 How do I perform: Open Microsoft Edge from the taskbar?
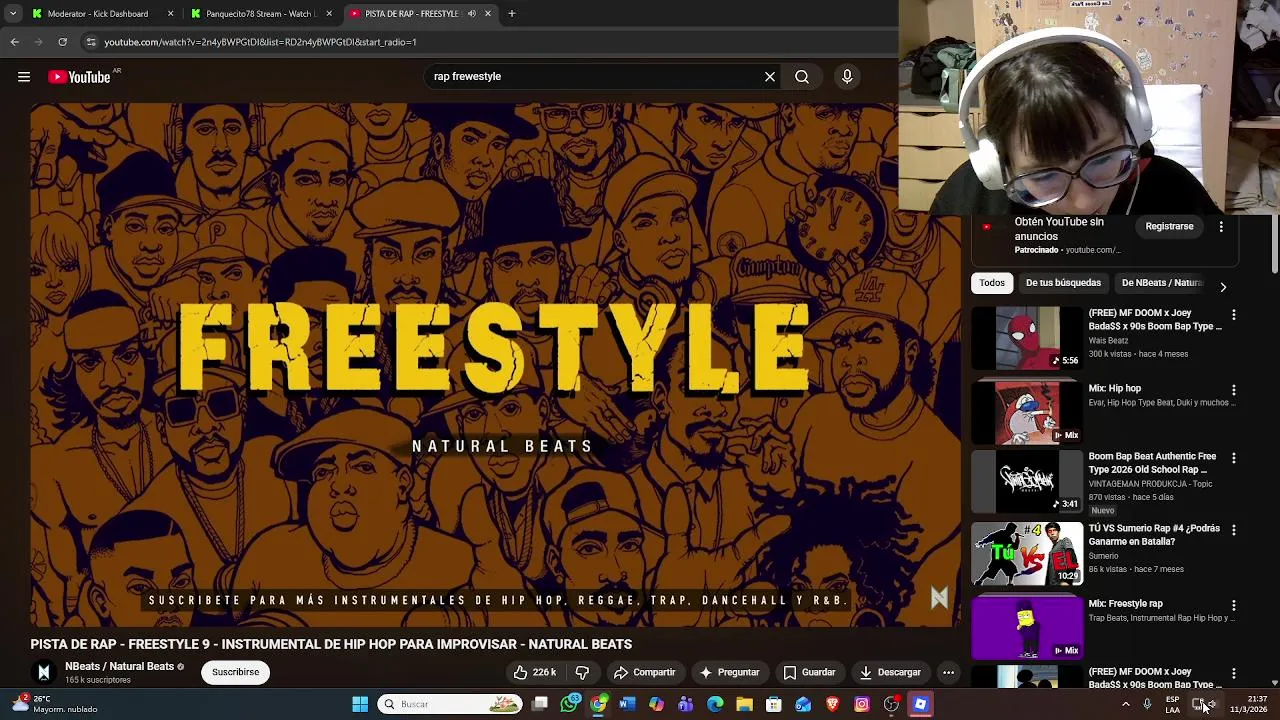715,705
